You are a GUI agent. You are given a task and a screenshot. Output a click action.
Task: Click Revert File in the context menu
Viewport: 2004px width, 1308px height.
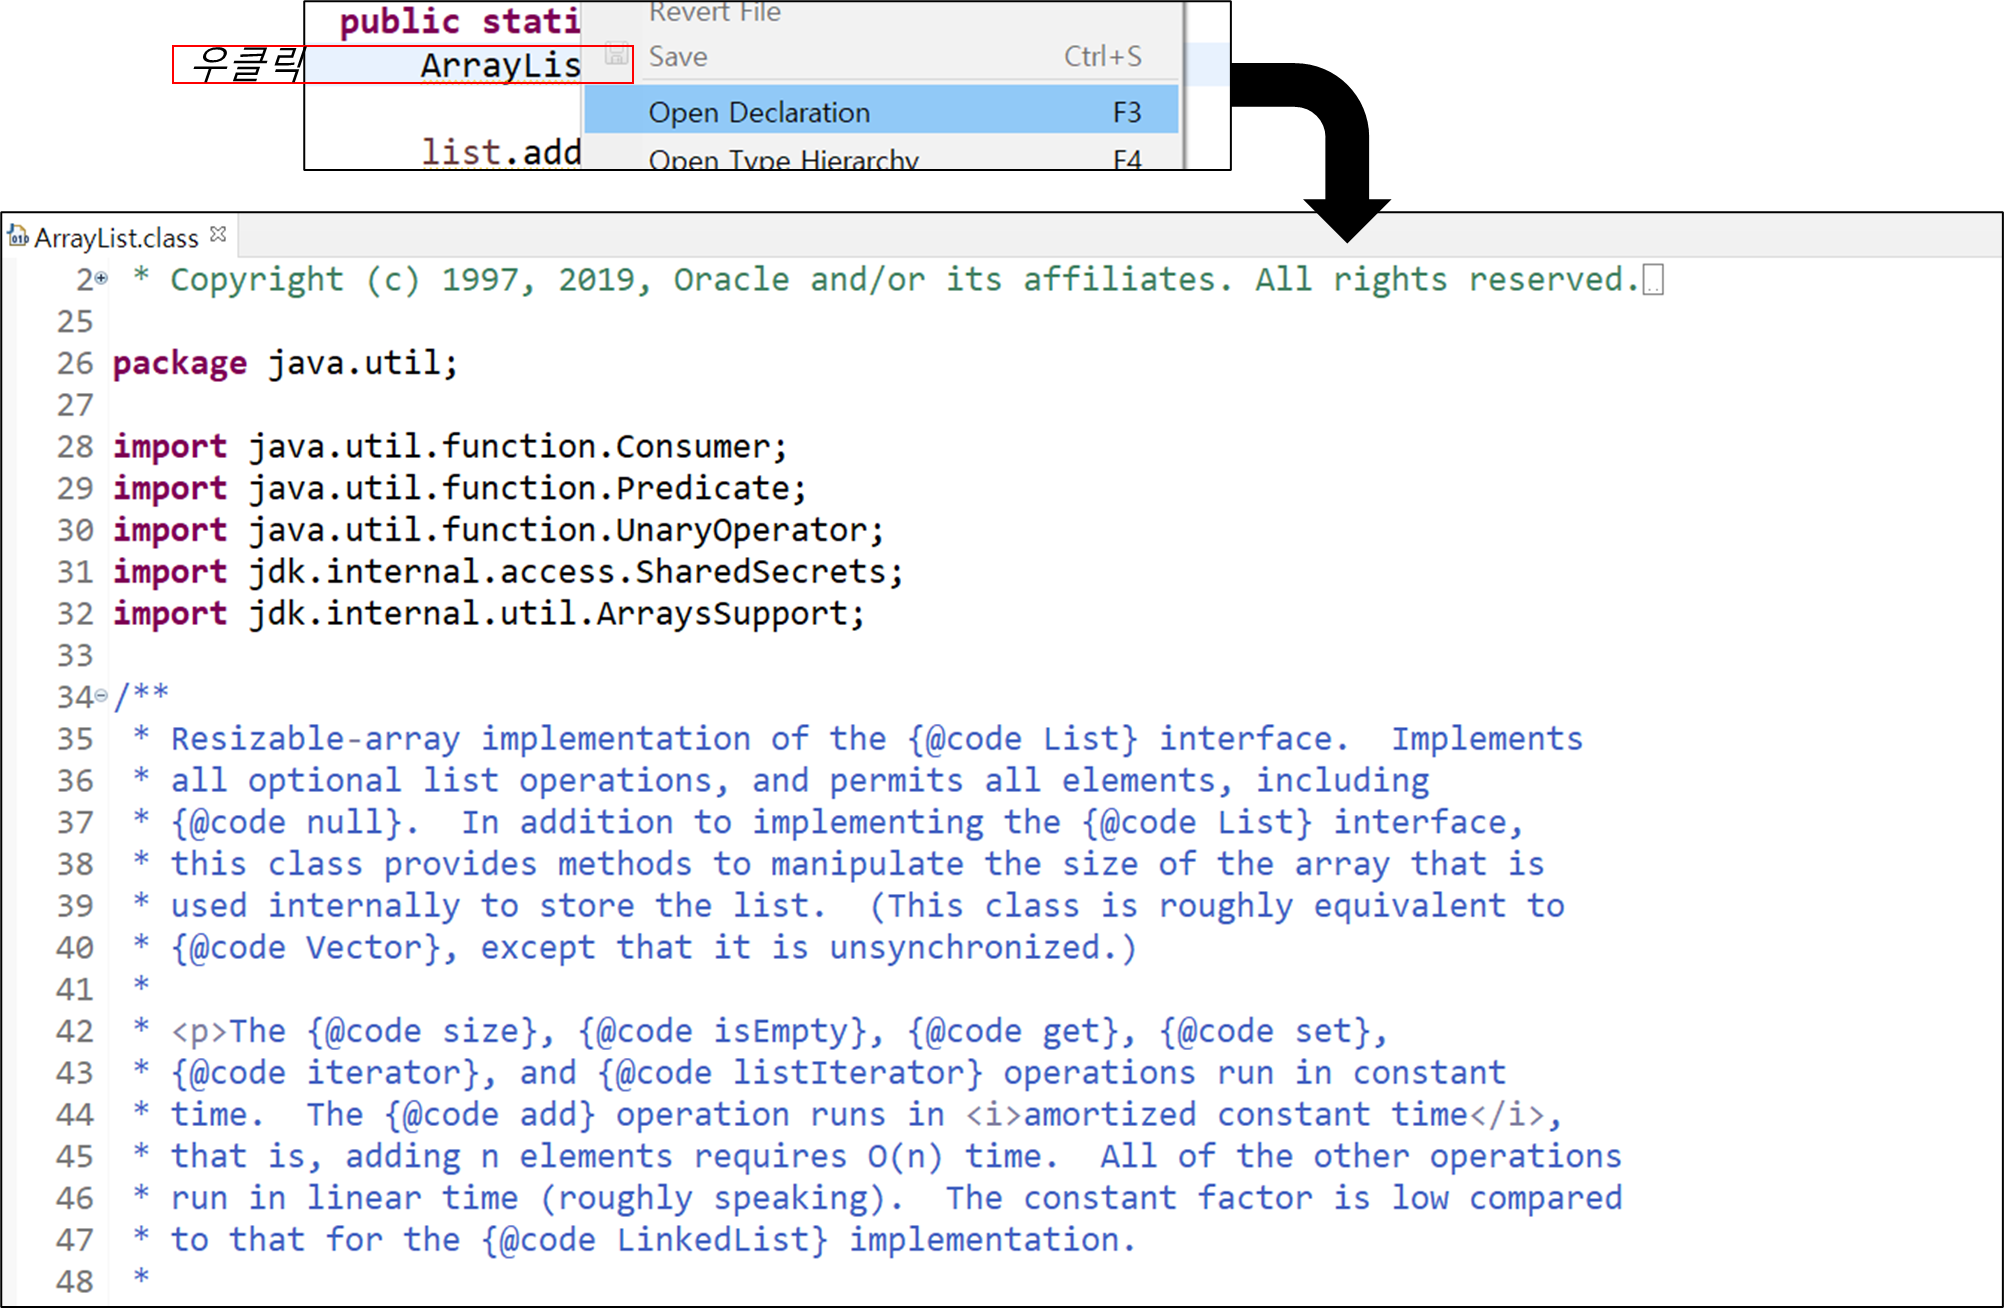pyautogui.click(x=881, y=13)
